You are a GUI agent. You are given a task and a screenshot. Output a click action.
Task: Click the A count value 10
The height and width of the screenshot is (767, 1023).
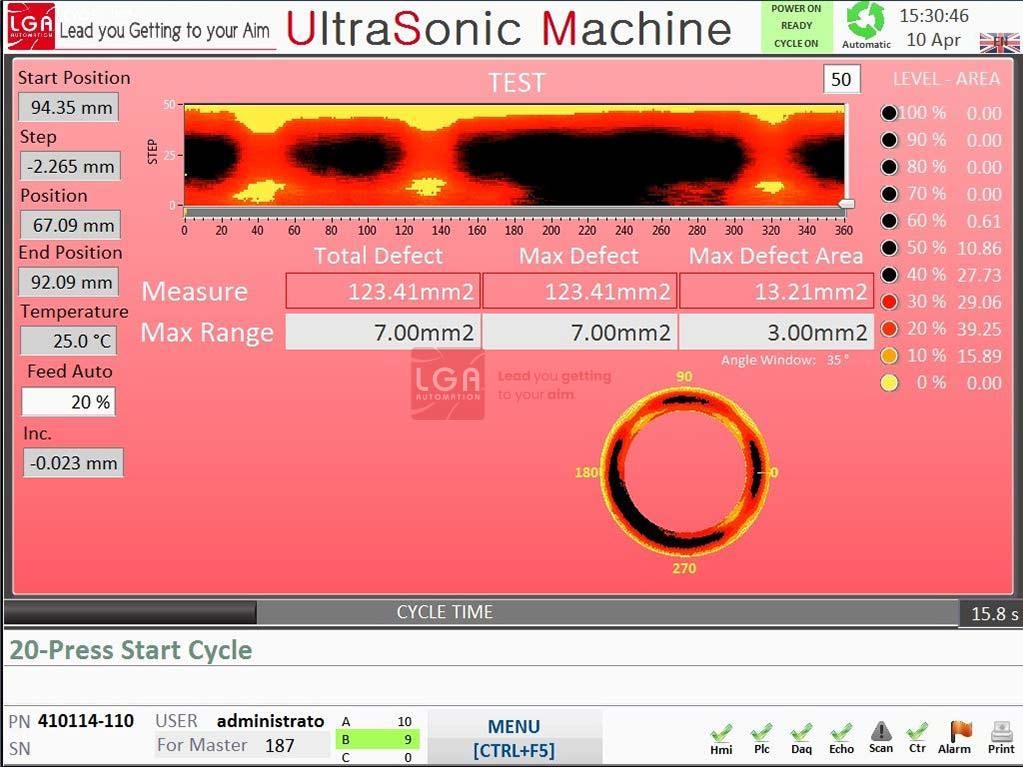(x=405, y=721)
